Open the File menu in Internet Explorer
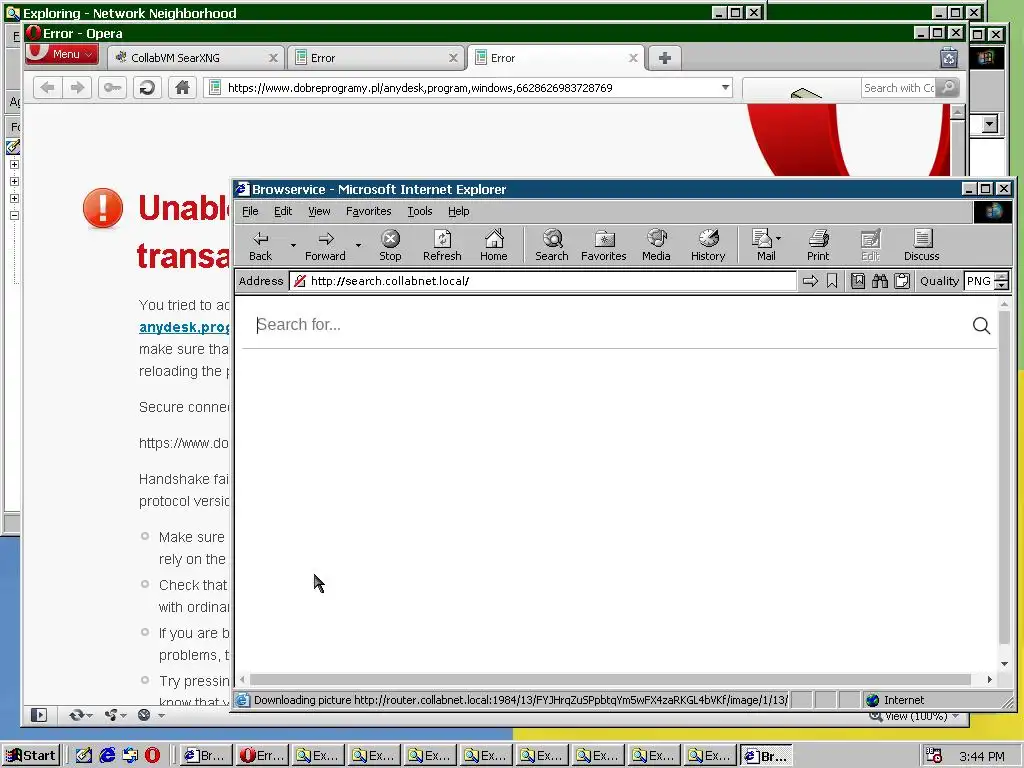Image resolution: width=1024 pixels, height=768 pixels. (250, 211)
